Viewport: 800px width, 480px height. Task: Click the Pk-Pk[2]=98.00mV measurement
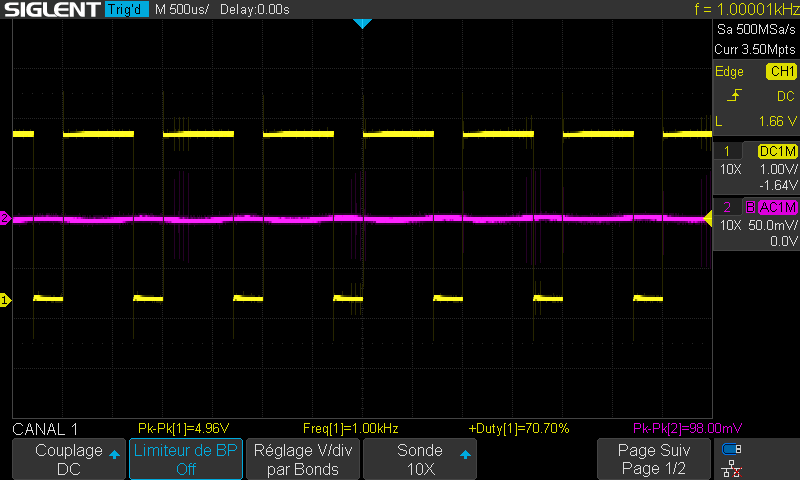coord(687,428)
